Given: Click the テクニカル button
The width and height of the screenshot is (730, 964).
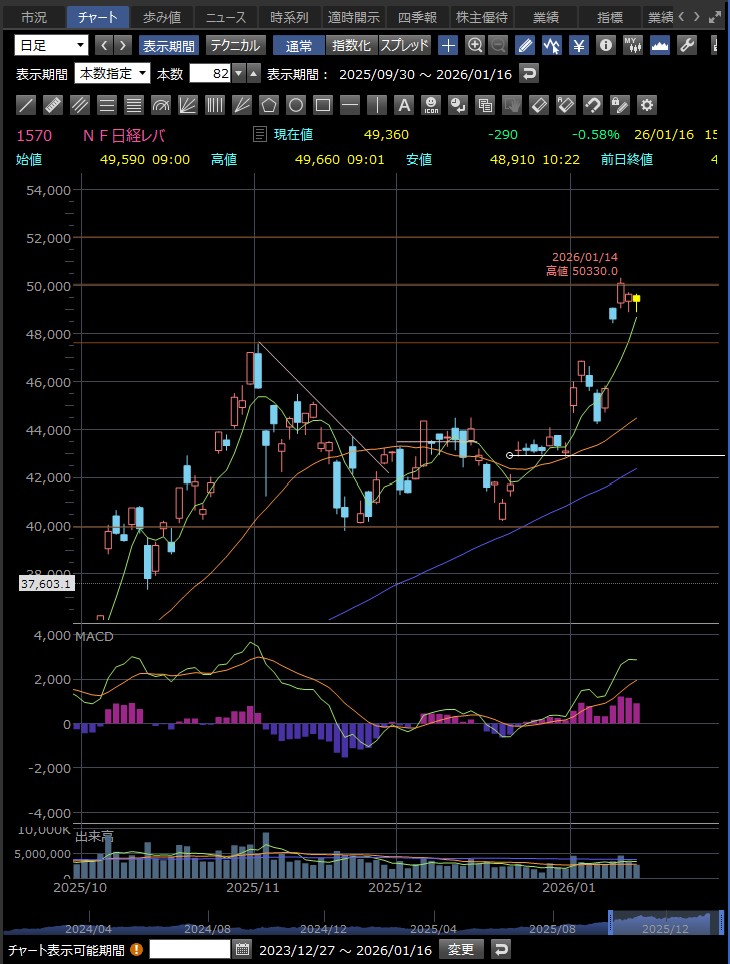Looking at the screenshot, I should 235,45.
